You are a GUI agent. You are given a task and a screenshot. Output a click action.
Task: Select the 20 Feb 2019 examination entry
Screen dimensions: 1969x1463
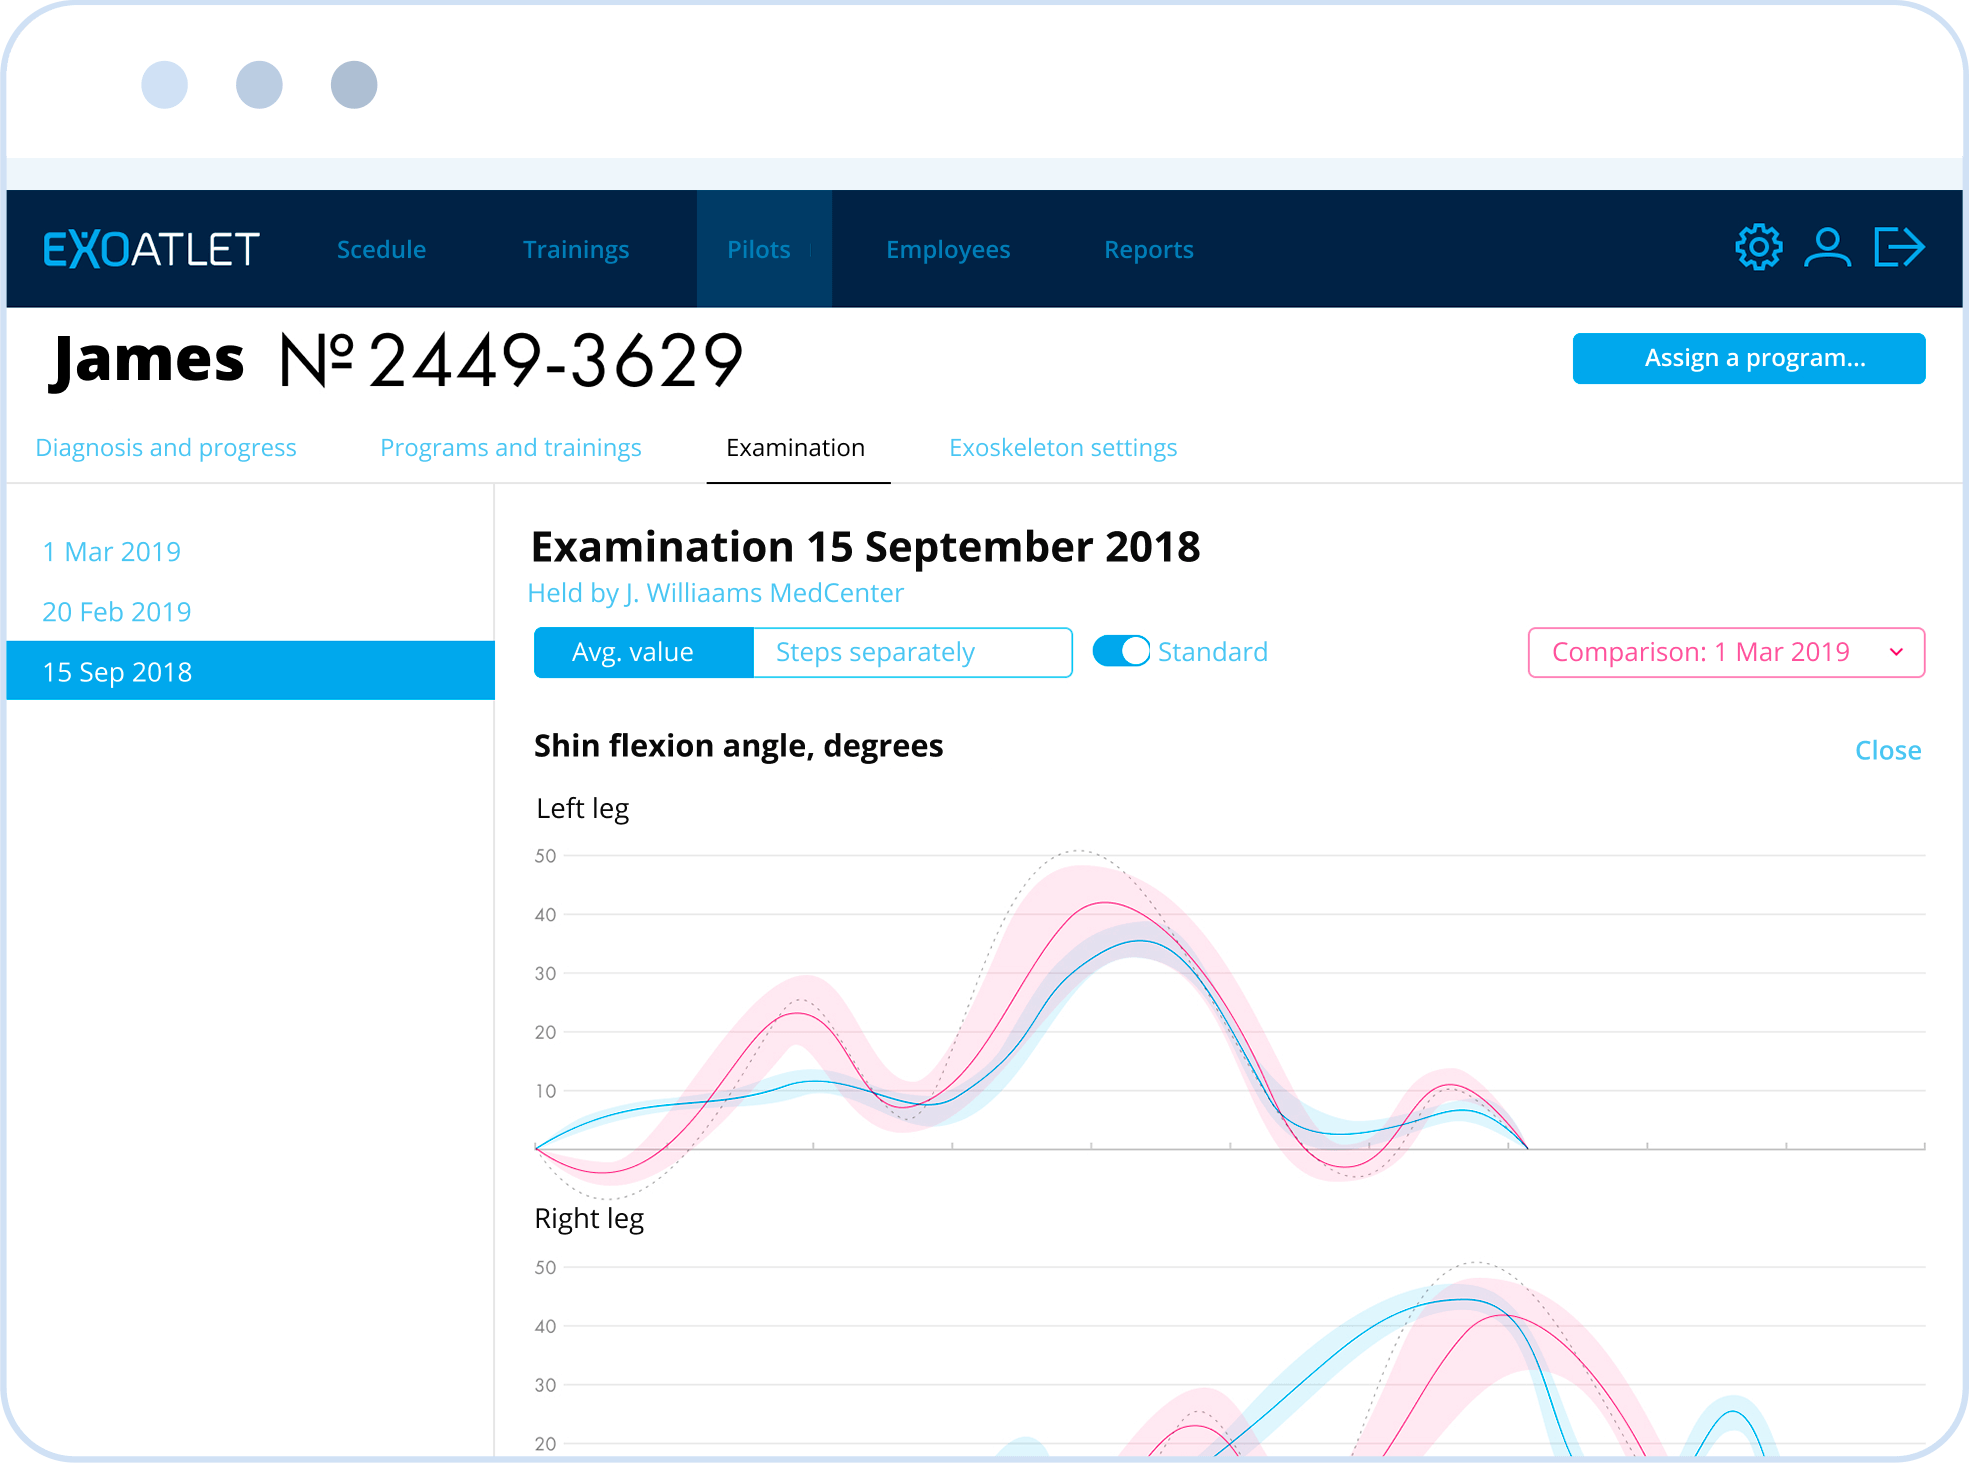117,610
